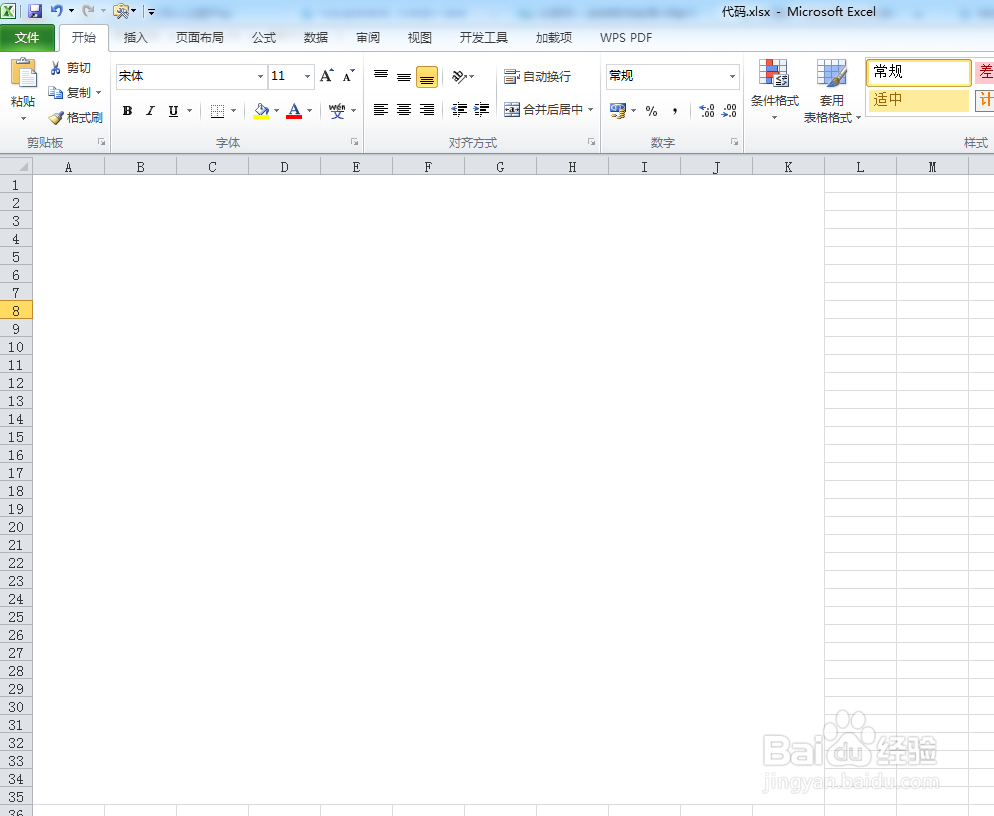Open font dialog launcher in 字体 group

pyautogui.click(x=354, y=142)
